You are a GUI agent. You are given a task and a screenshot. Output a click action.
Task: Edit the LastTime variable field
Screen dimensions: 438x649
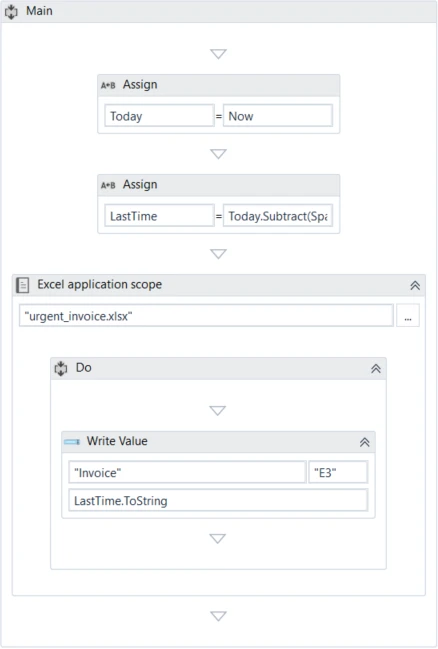159,216
